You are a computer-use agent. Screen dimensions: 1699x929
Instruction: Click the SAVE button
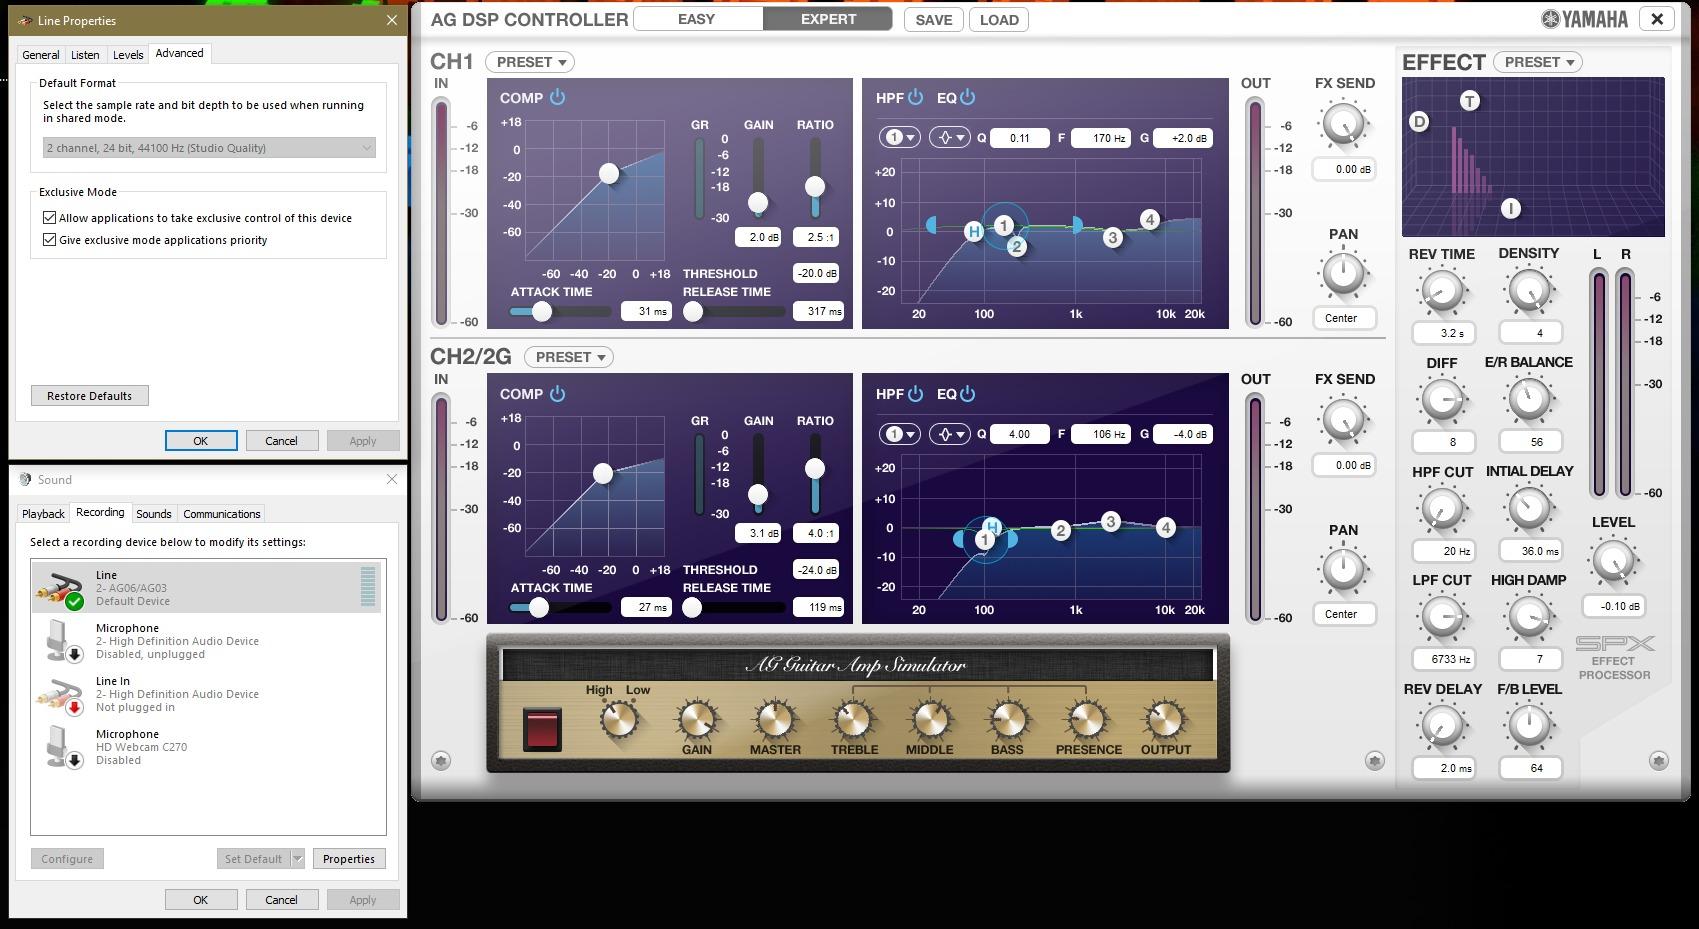pos(933,20)
